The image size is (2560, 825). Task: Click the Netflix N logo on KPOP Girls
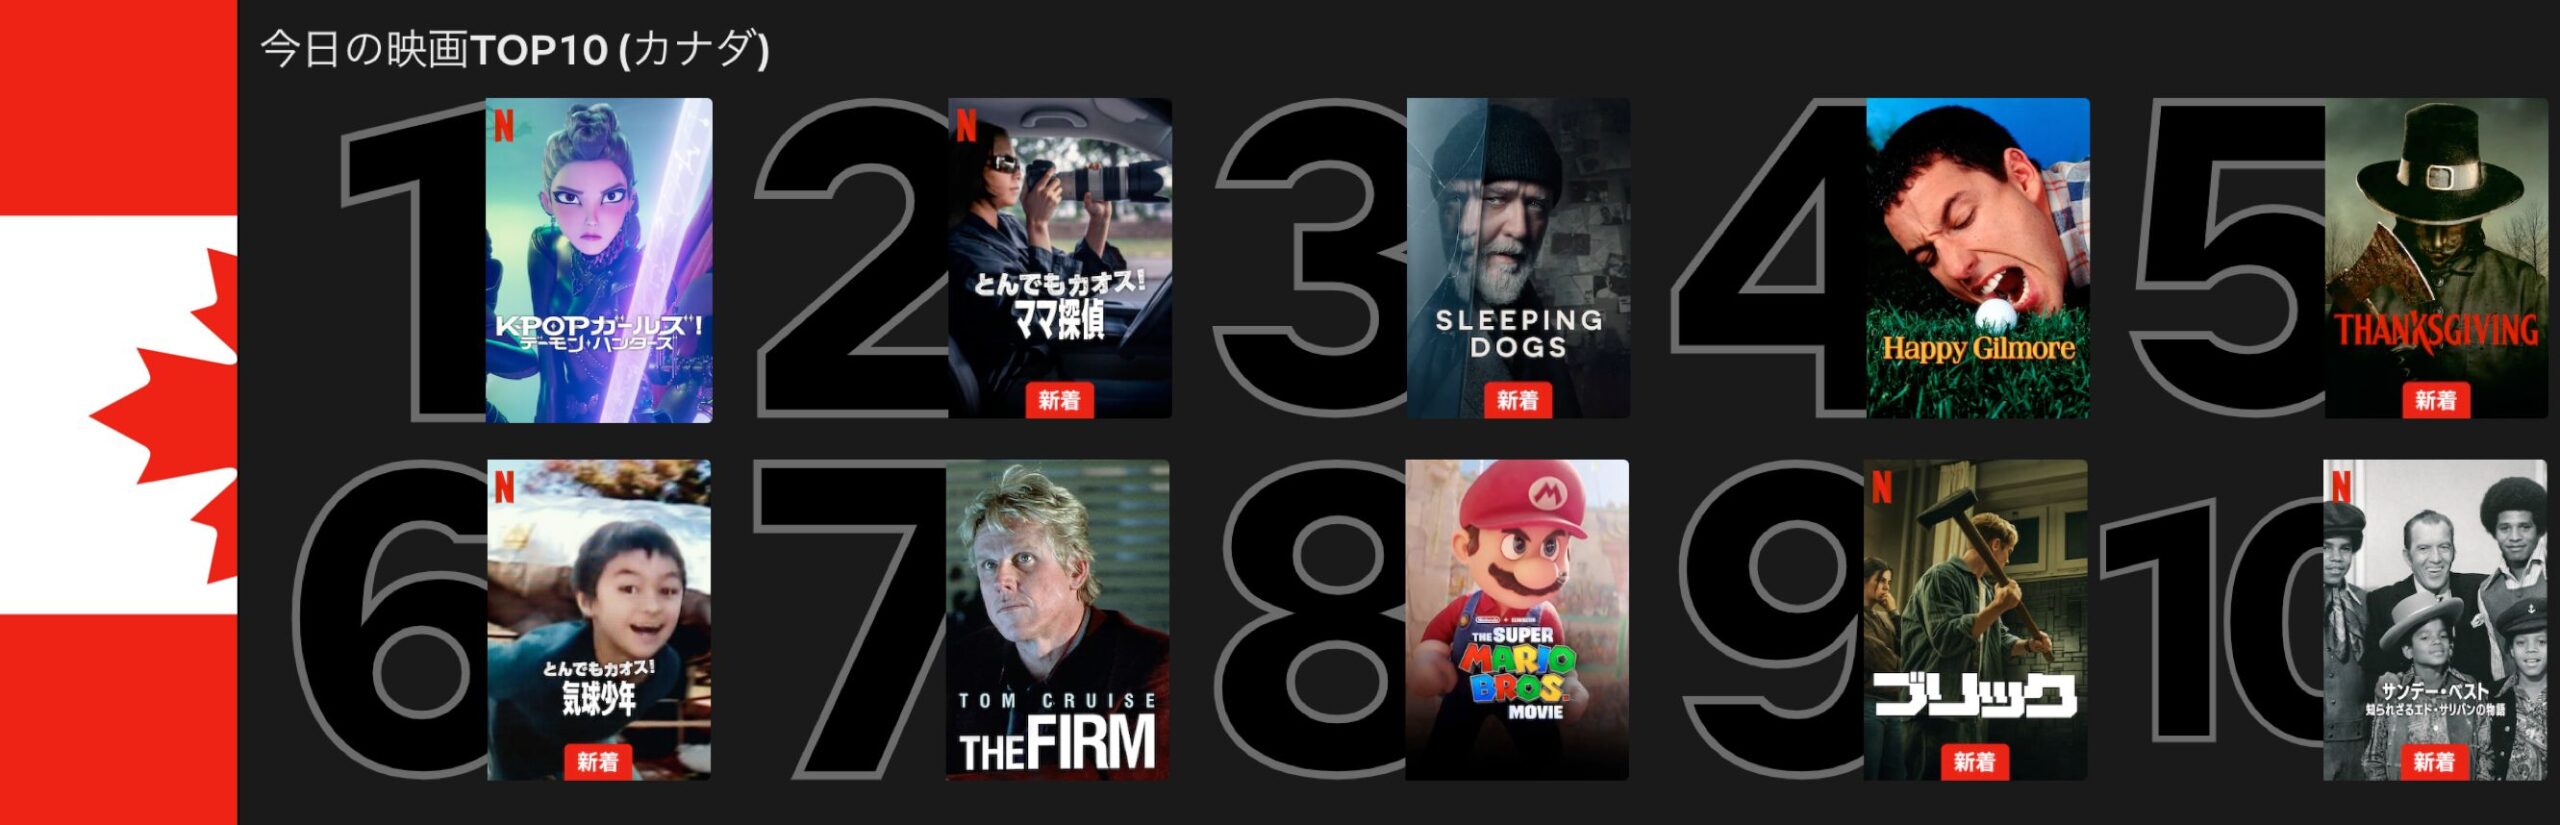point(504,126)
